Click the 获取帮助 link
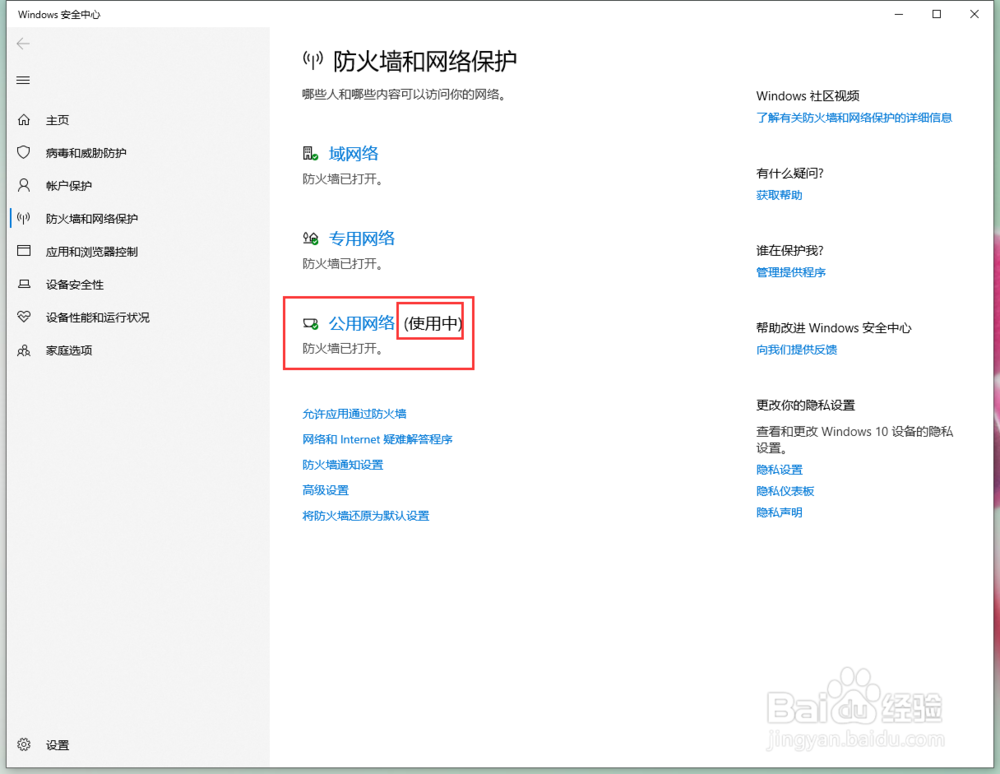This screenshot has width=1000, height=774. [x=779, y=195]
